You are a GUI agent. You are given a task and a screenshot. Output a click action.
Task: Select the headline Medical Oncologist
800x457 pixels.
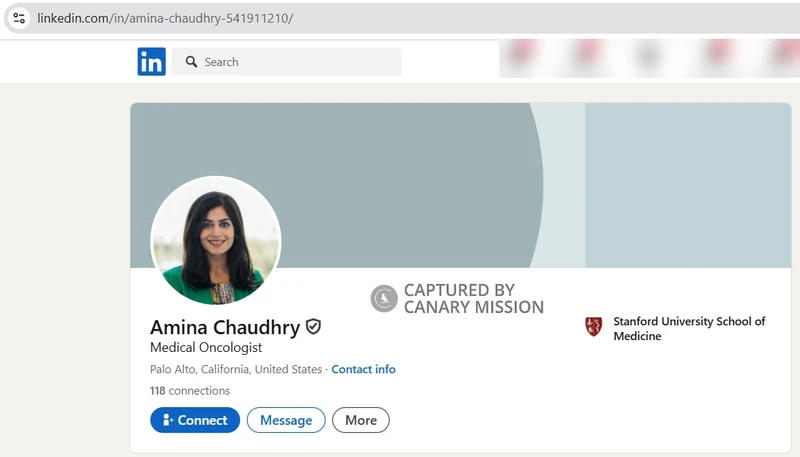[206, 347]
